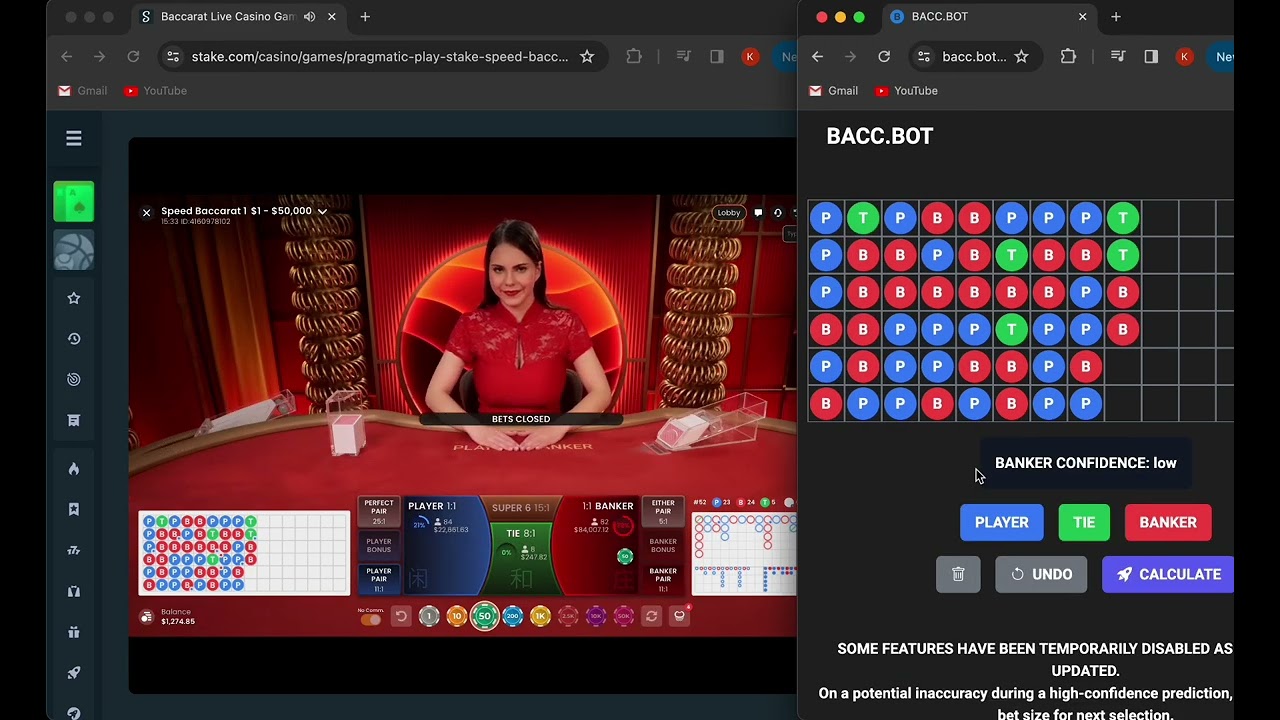Open the bead road scoreboard in game
Screen dimensions: 1280x720
coord(244,553)
